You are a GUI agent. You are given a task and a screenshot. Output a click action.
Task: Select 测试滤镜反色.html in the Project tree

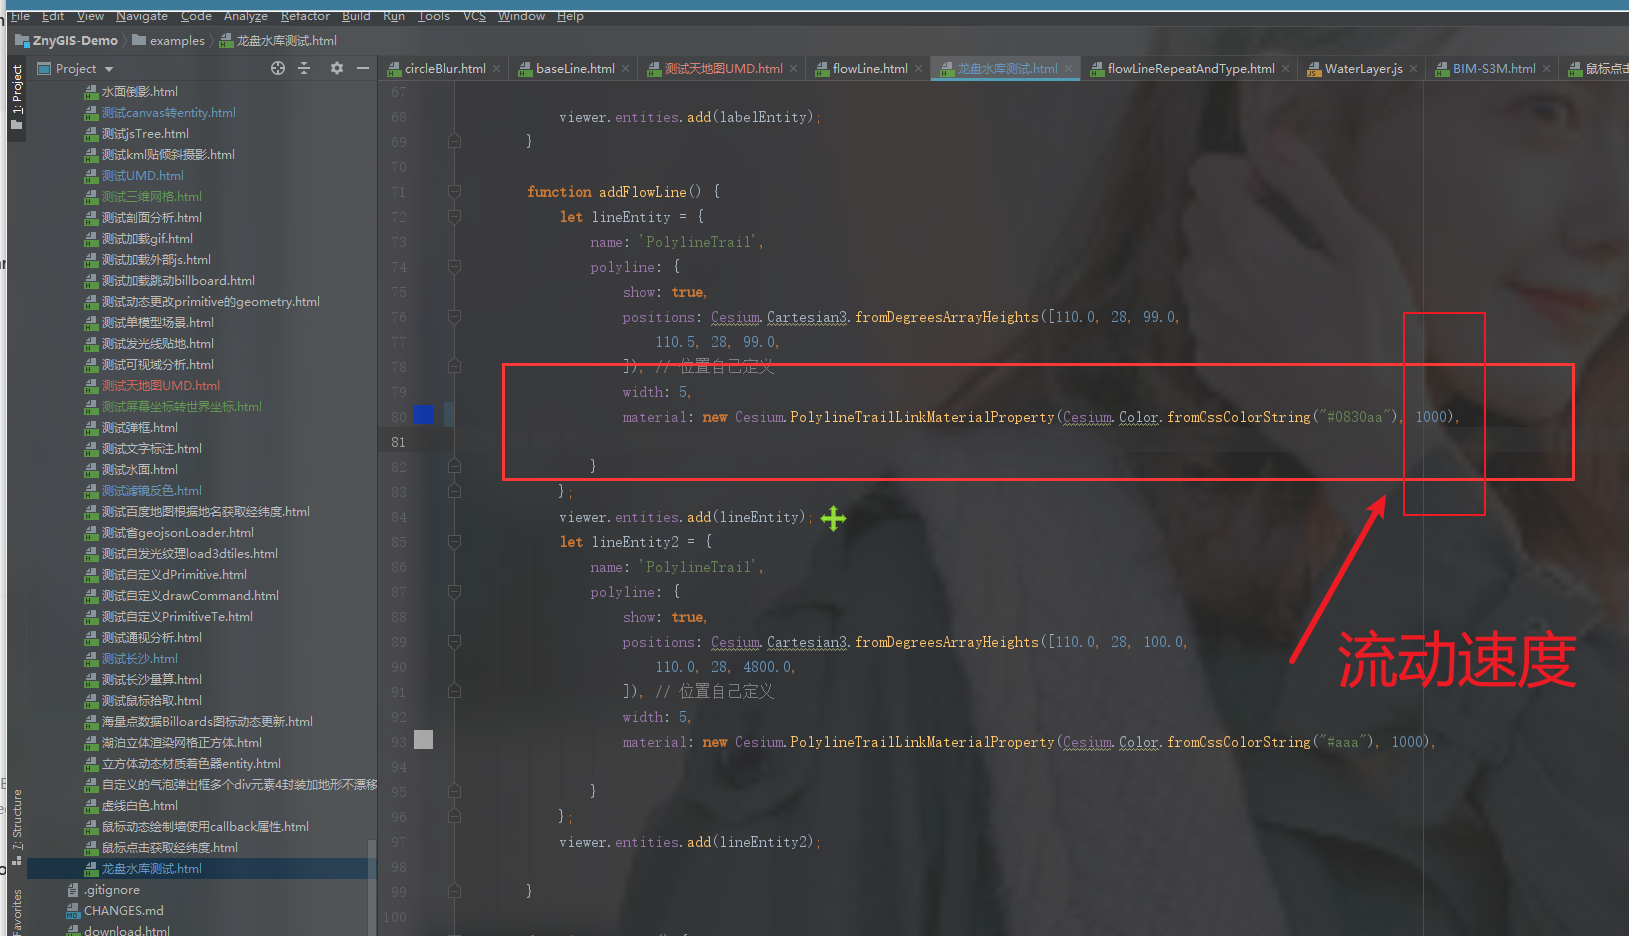[x=152, y=491]
